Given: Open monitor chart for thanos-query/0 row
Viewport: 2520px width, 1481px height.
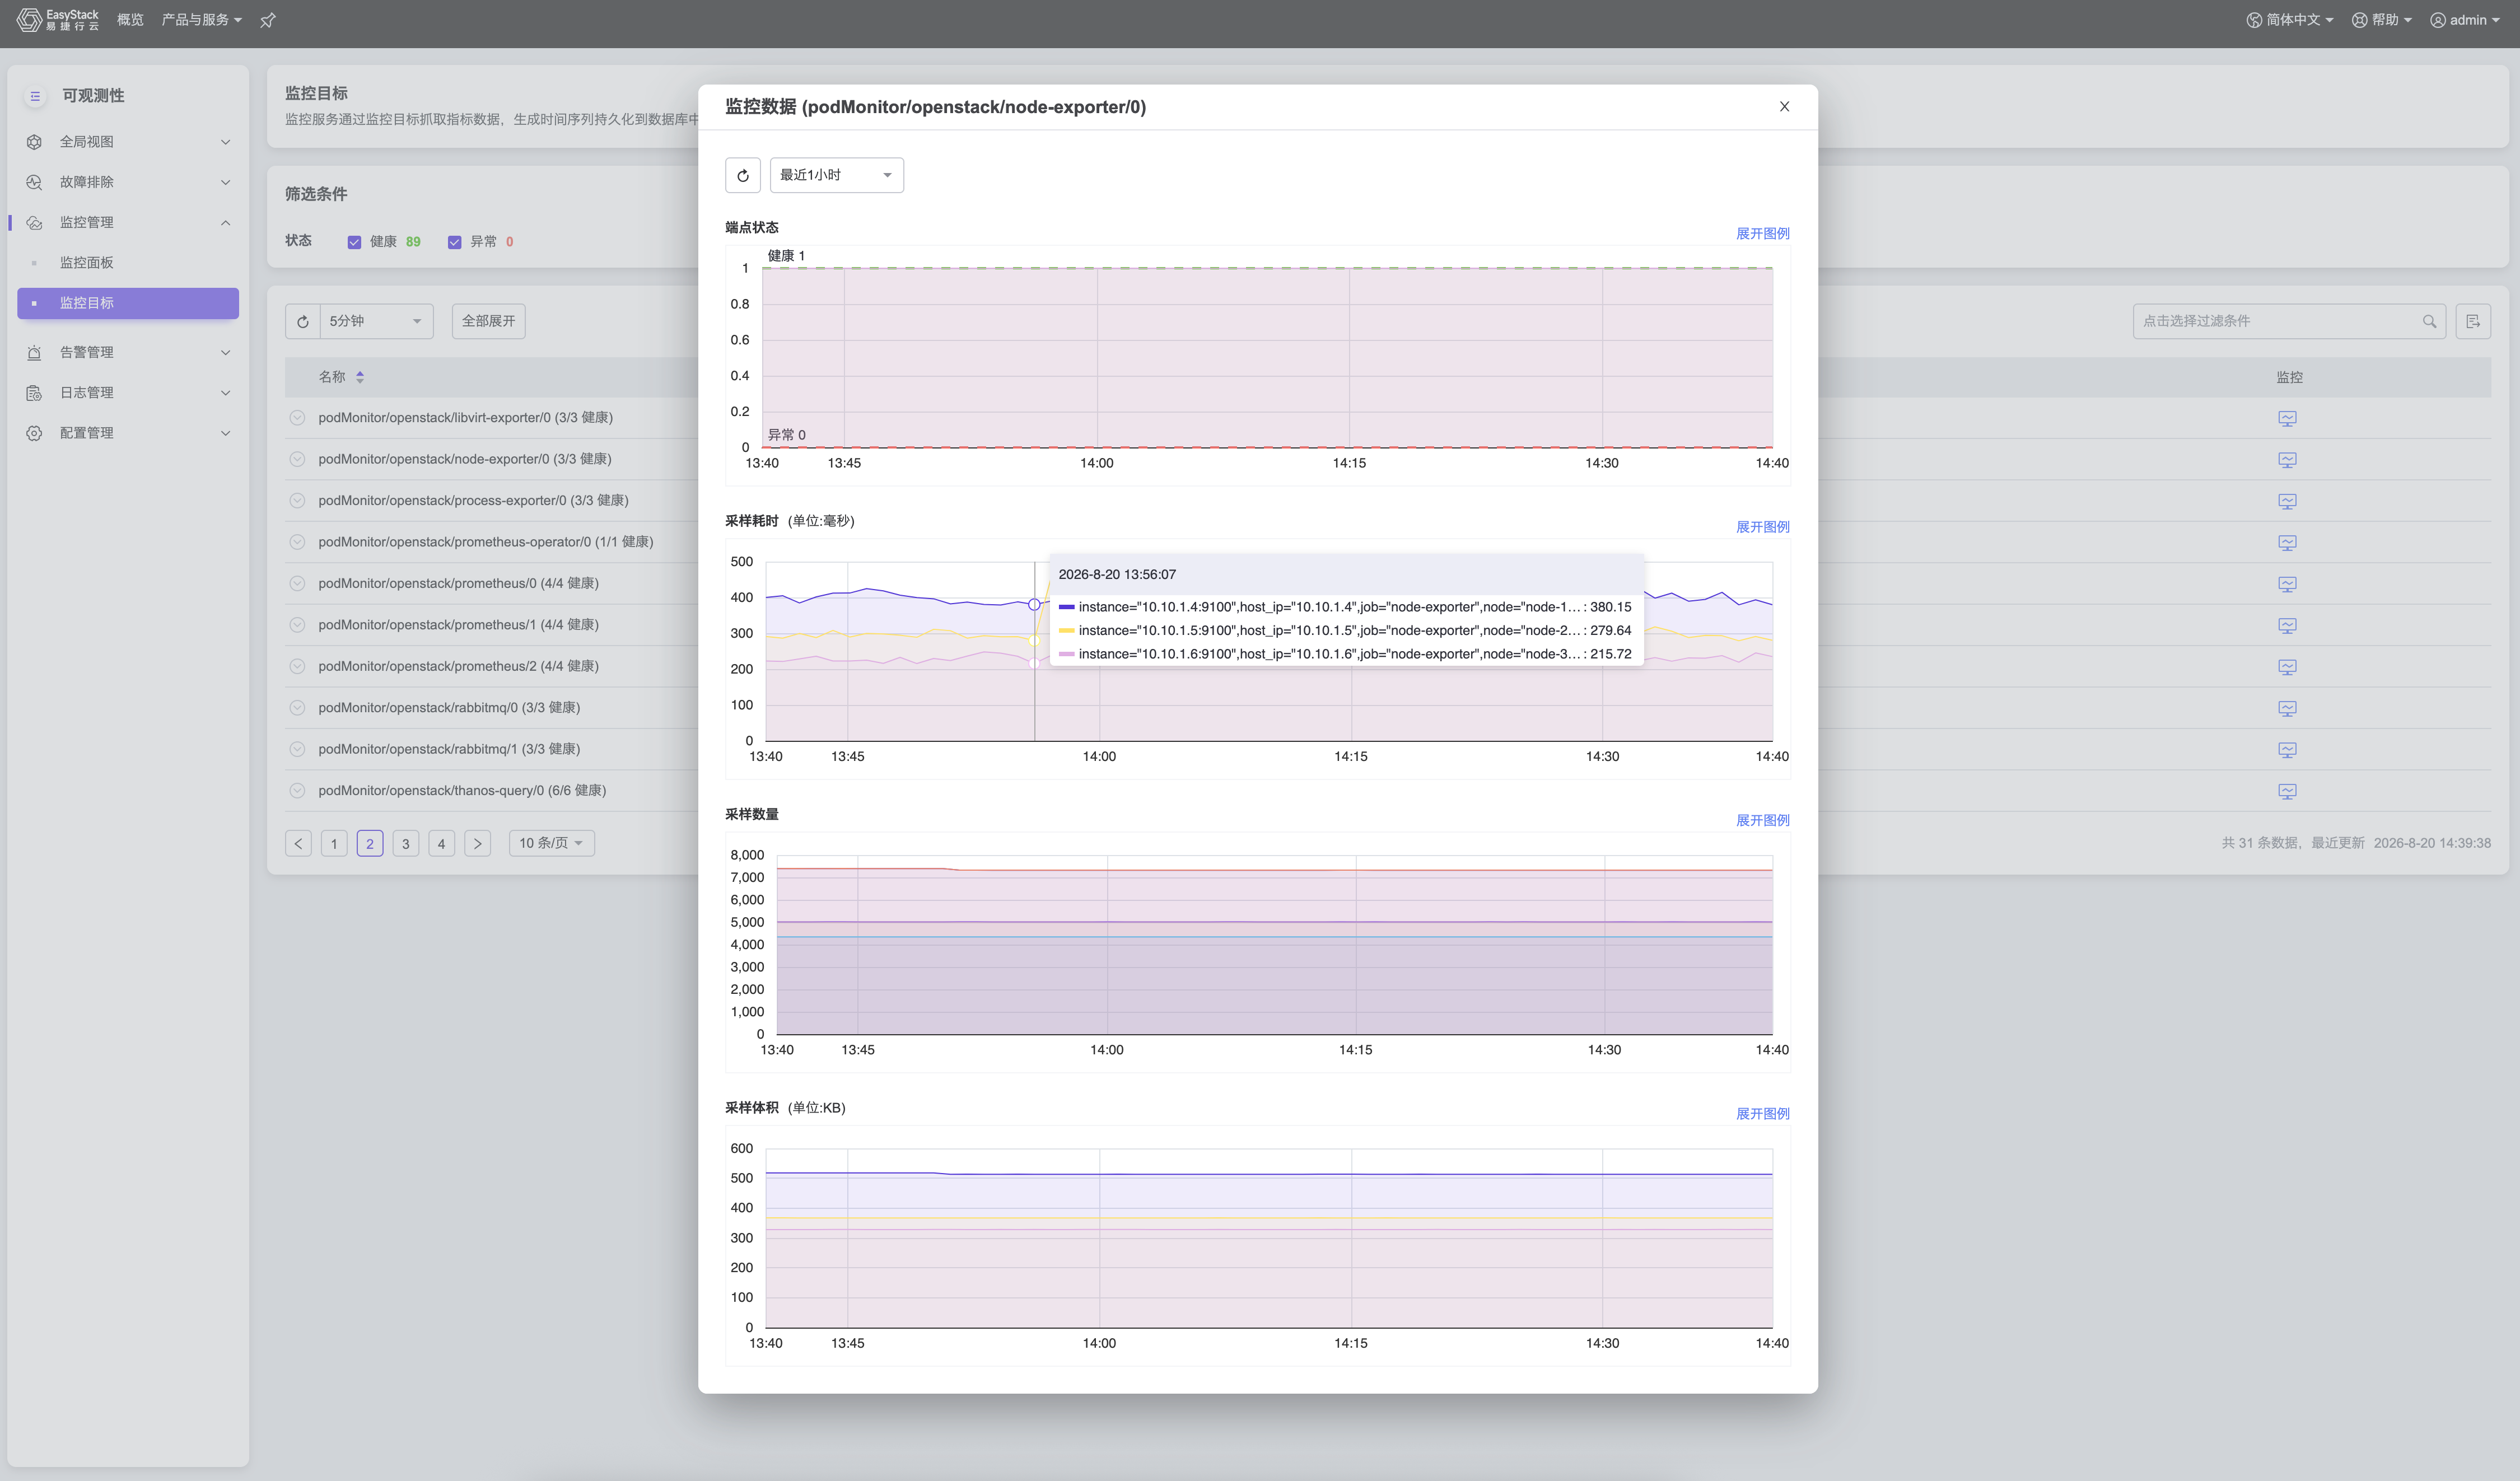Looking at the screenshot, I should (x=2287, y=791).
